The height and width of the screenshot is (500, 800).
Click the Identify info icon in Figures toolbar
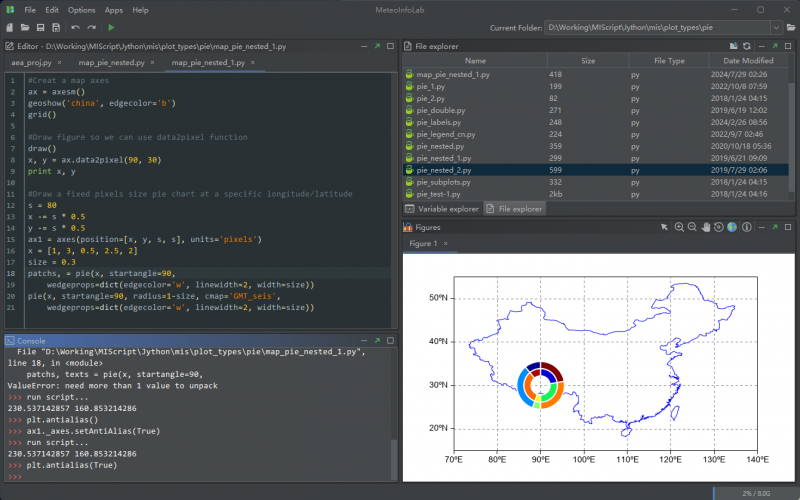click(x=745, y=227)
